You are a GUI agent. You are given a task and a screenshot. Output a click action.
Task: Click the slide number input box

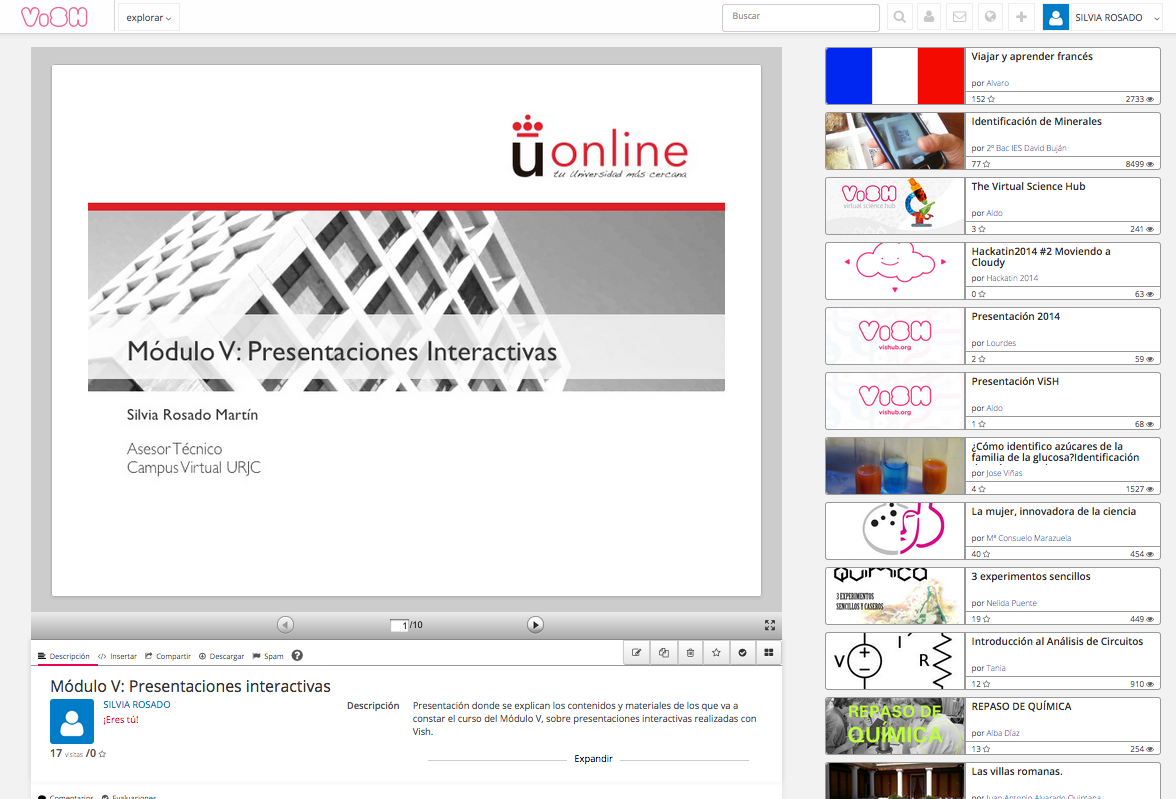(400, 625)
